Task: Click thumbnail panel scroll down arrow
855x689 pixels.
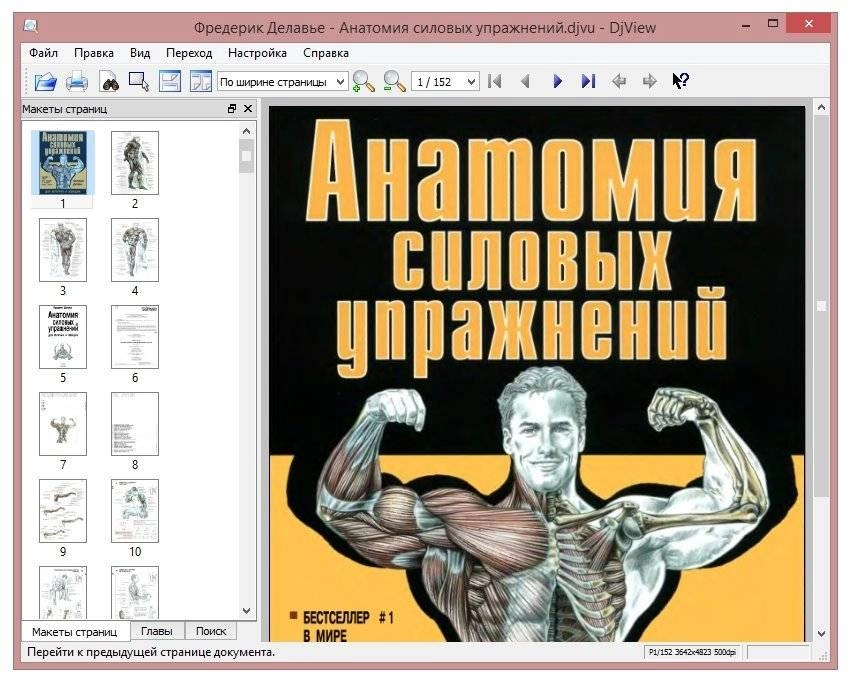Action: pos(246,611)
